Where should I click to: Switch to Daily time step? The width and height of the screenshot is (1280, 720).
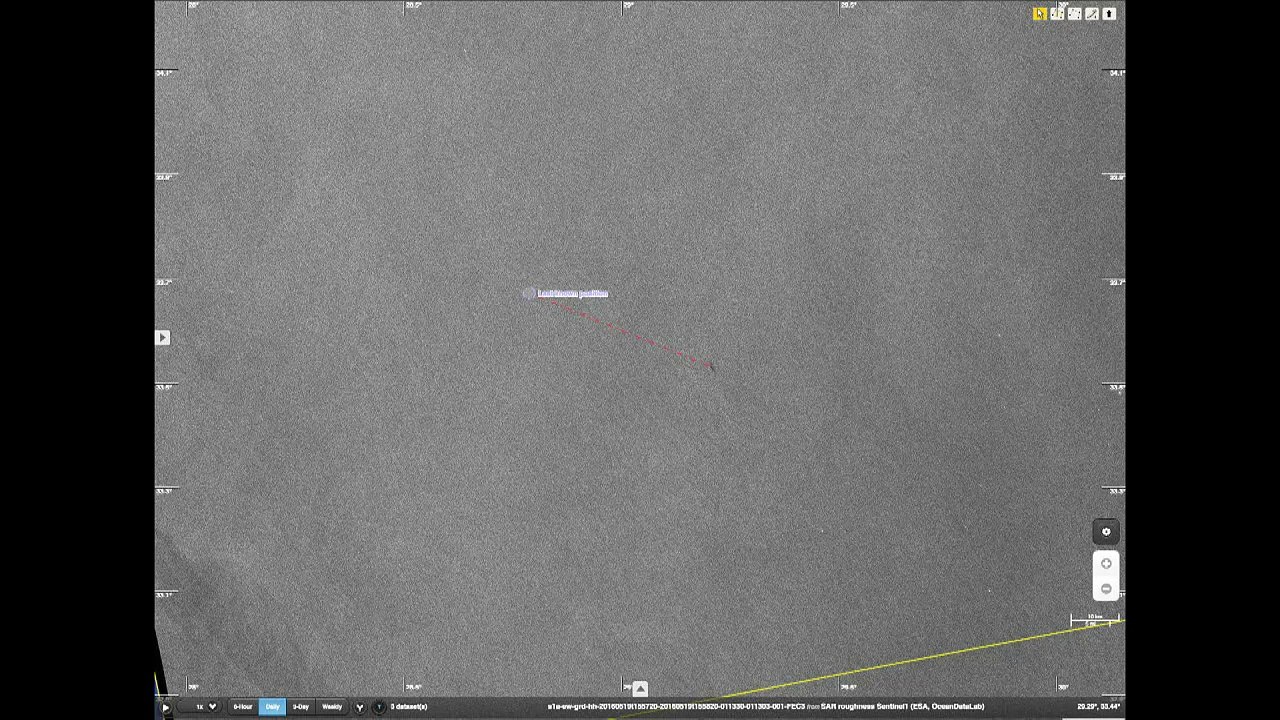(x=272, y=707)
